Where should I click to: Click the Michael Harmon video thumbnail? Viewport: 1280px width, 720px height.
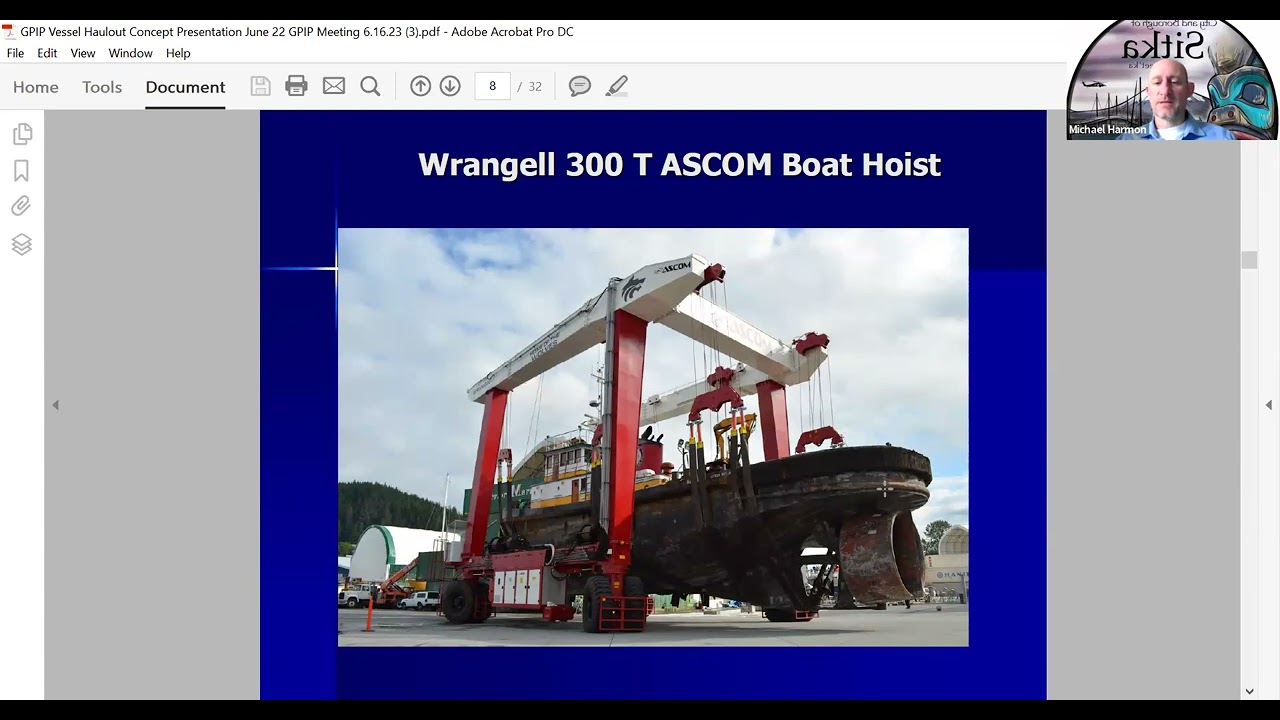tap(1172, 79)
